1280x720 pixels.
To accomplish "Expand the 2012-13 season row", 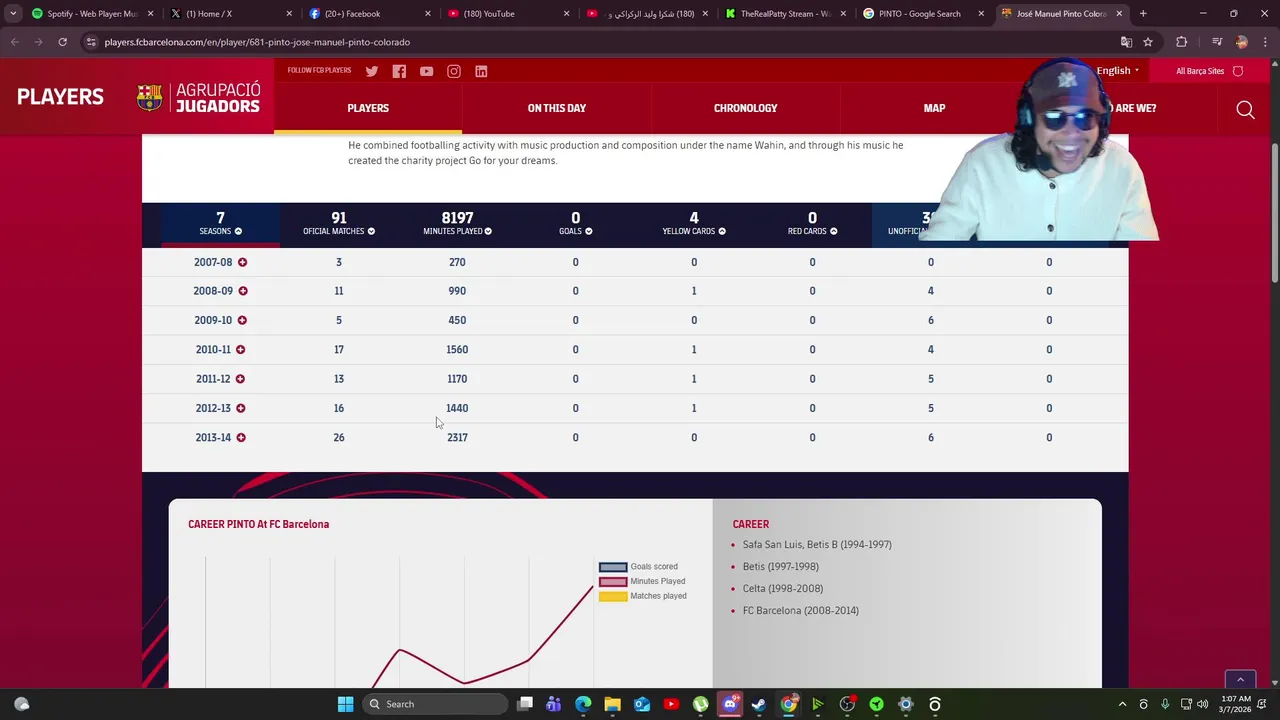I will coord(240,408).
